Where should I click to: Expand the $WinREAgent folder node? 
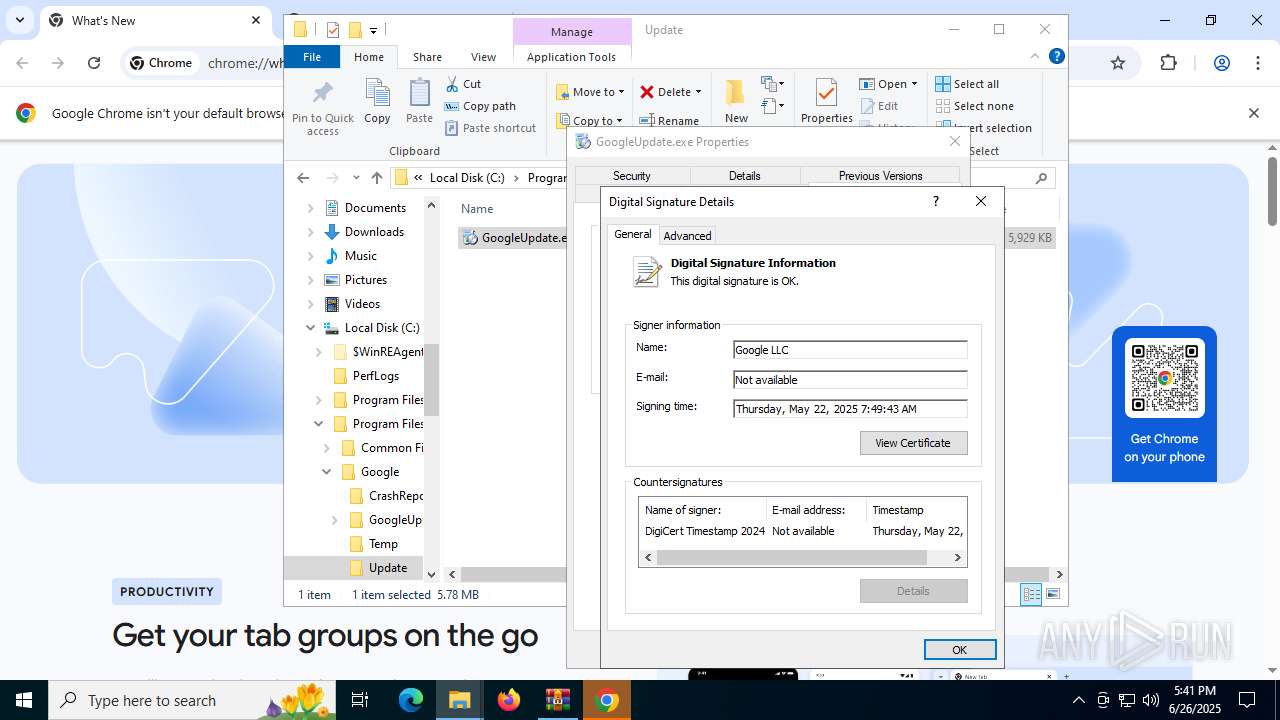pyautogui.click(x=318, y=352)
